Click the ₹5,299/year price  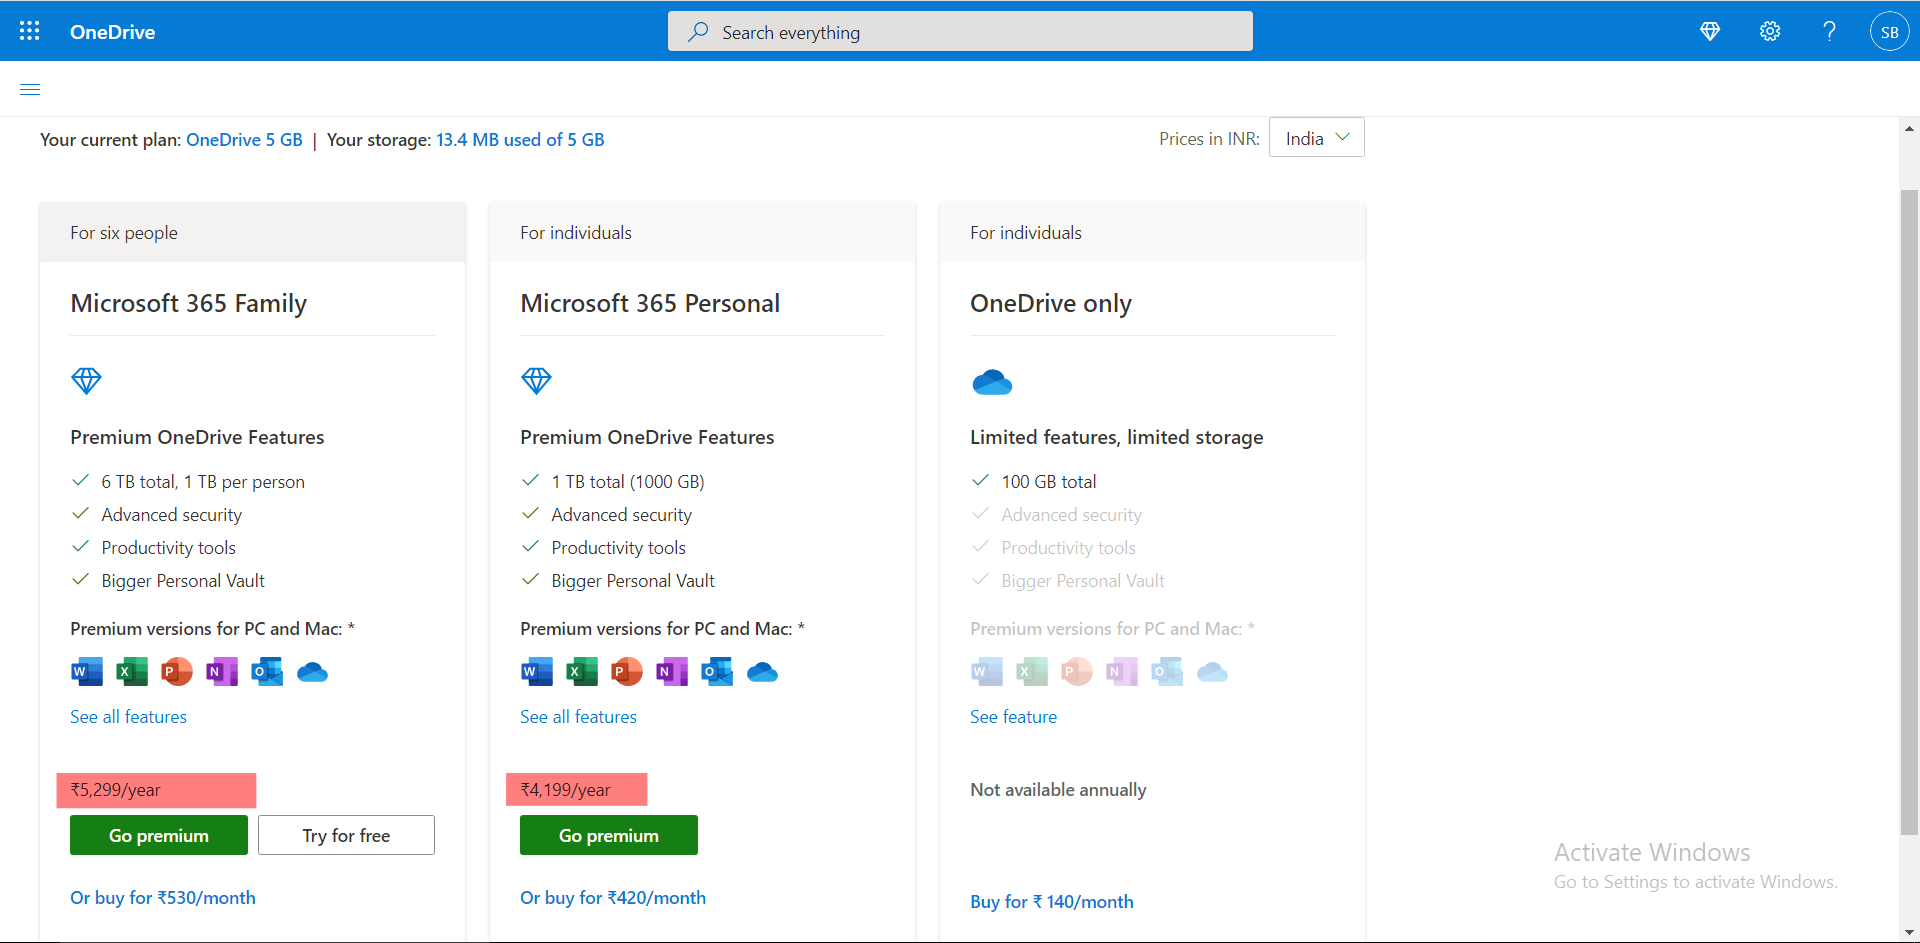tap(115, 790)
